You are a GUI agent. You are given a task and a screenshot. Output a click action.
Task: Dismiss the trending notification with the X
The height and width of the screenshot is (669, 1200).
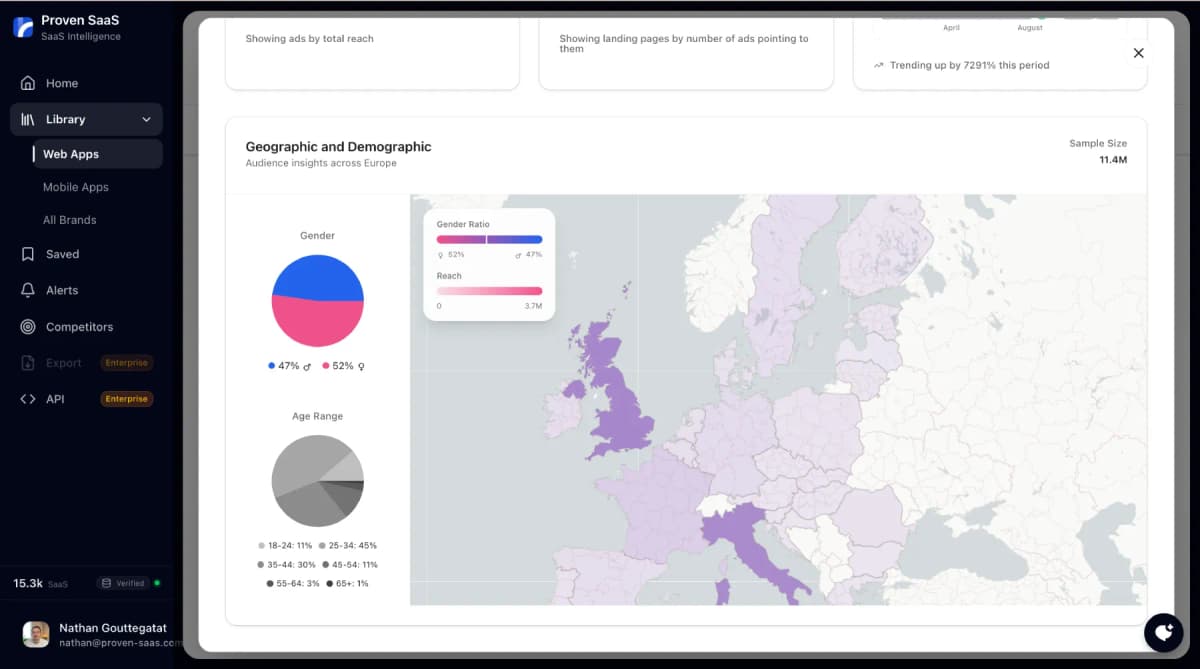click(x=1138, y=52)
